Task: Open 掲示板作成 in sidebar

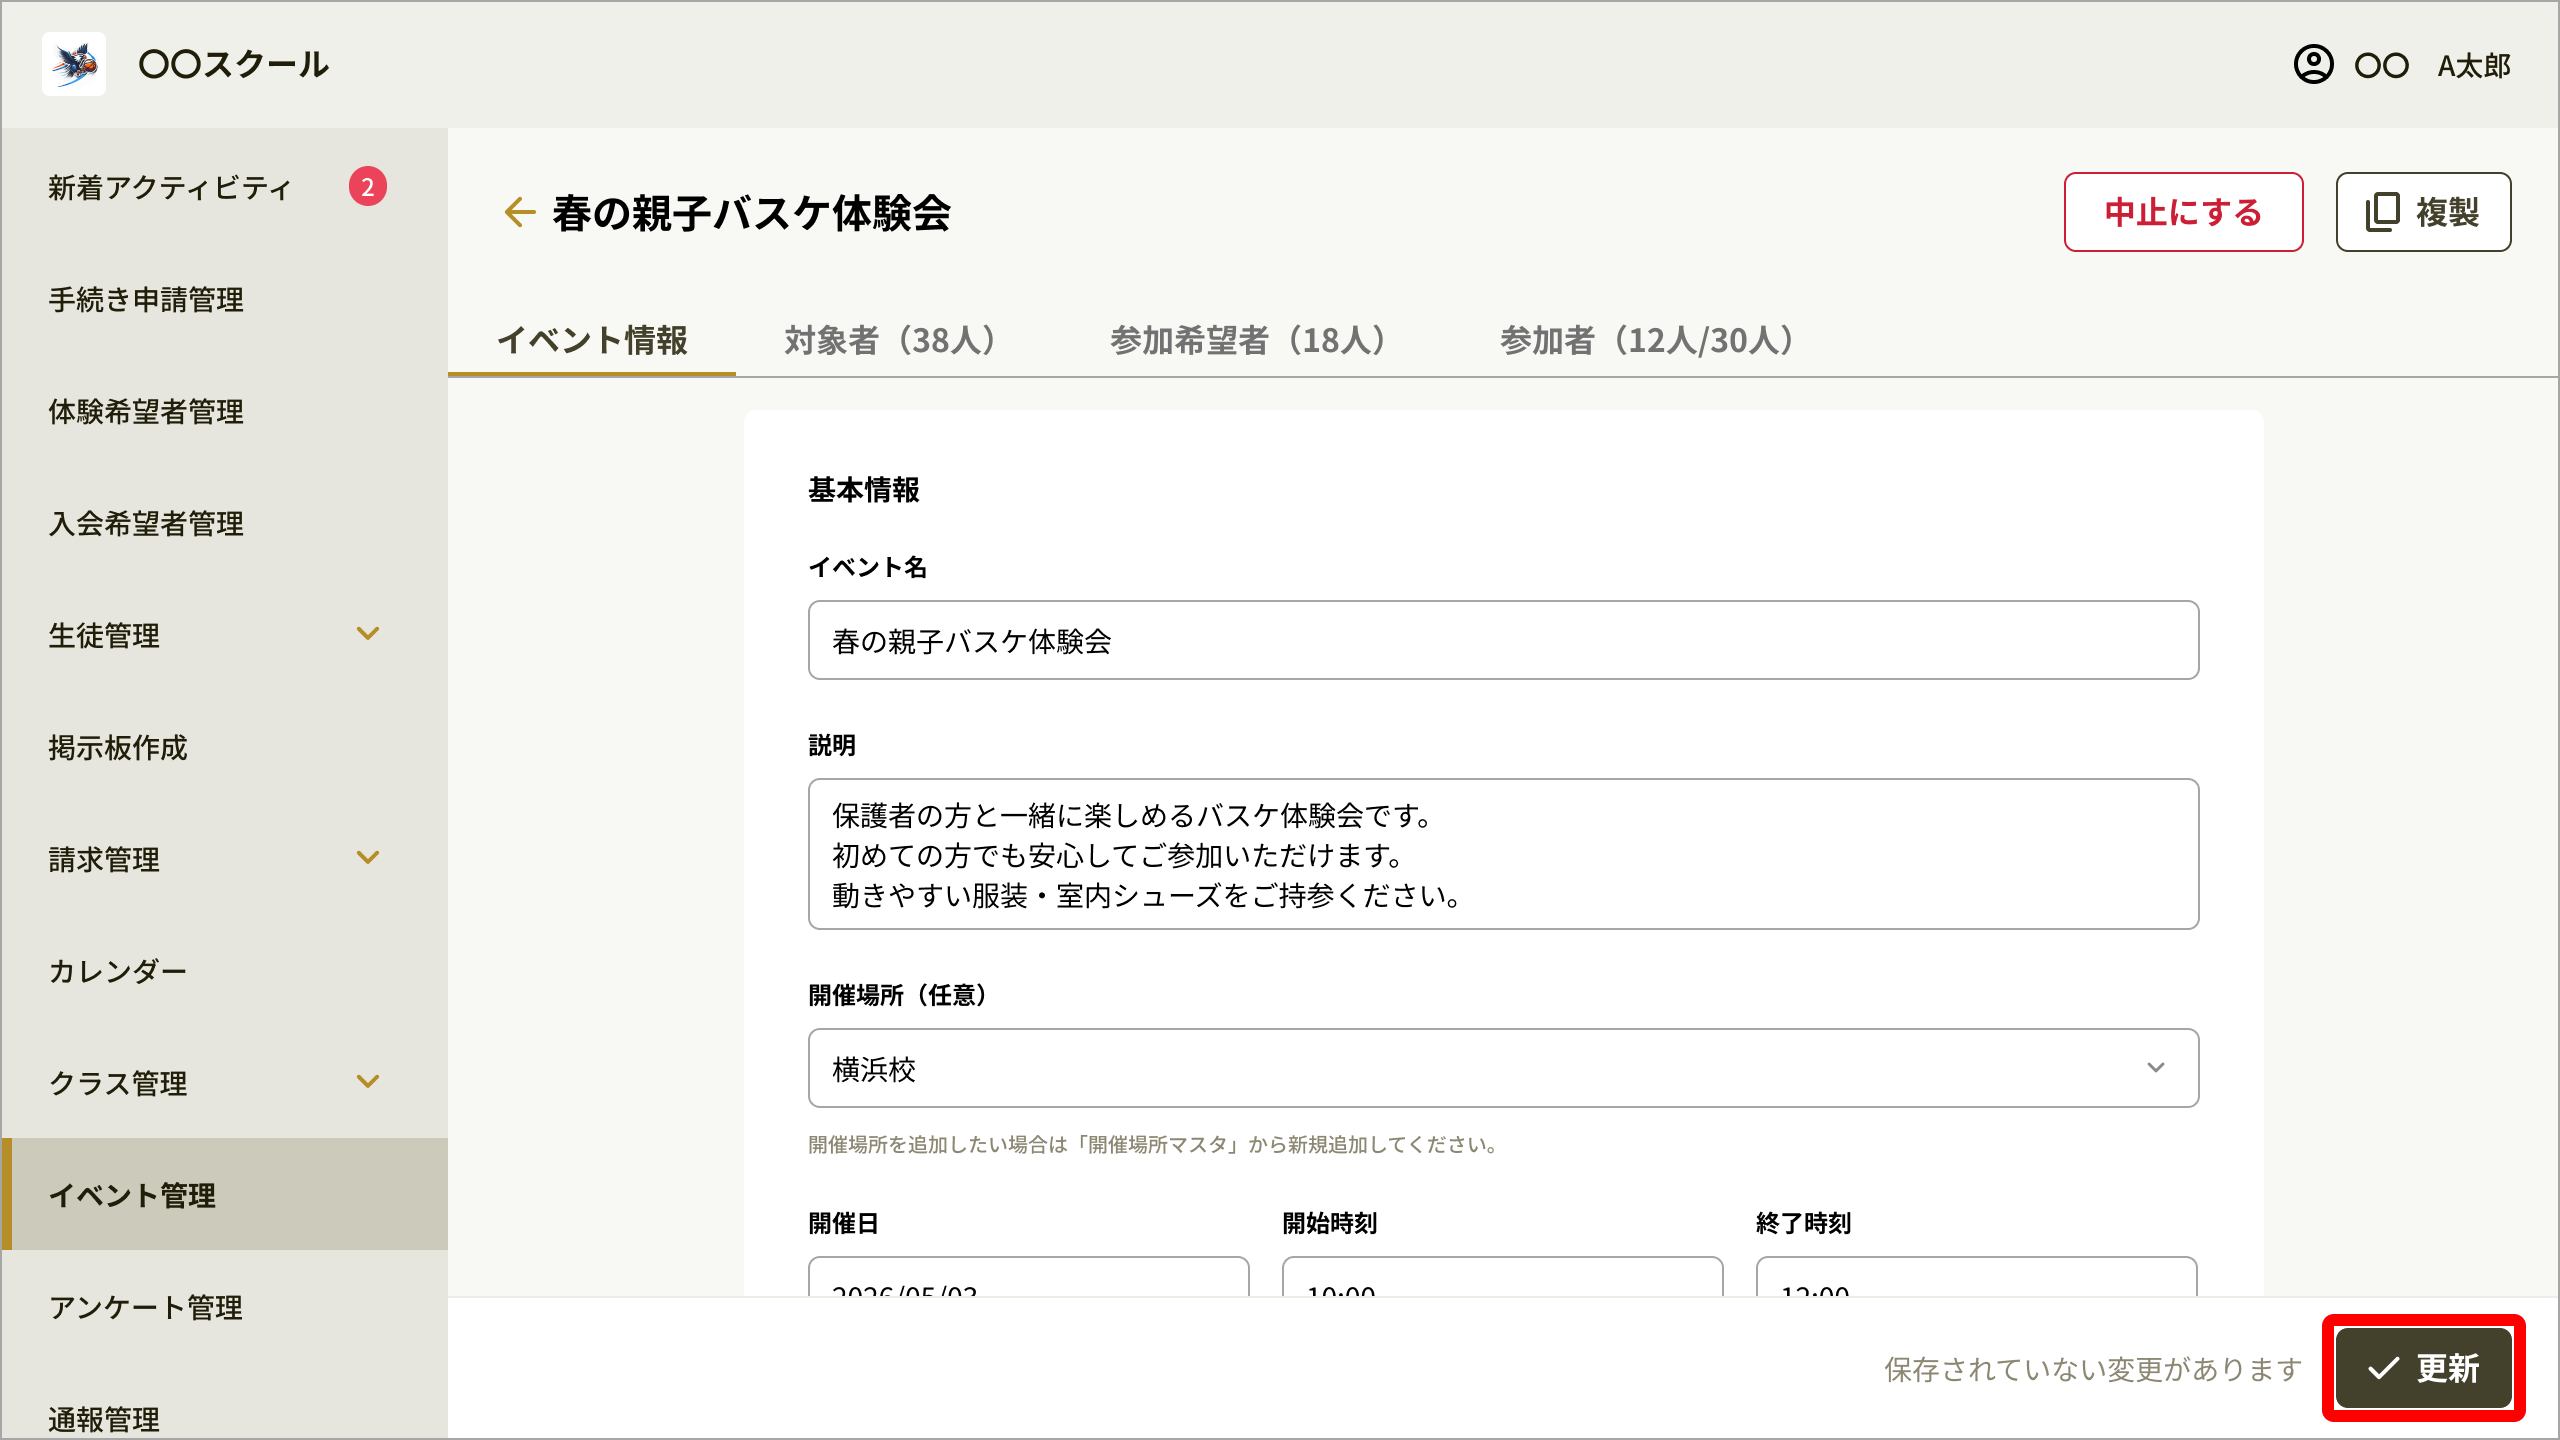Action: click(x=225, y=748)
